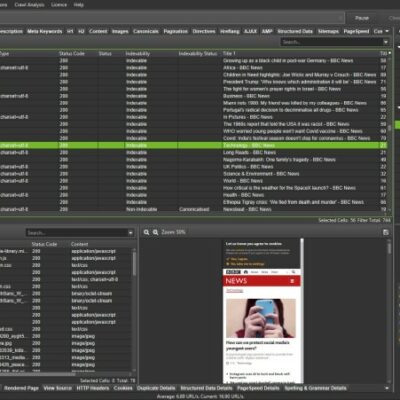Sort by the Indexability Status column header

(198, 54)
